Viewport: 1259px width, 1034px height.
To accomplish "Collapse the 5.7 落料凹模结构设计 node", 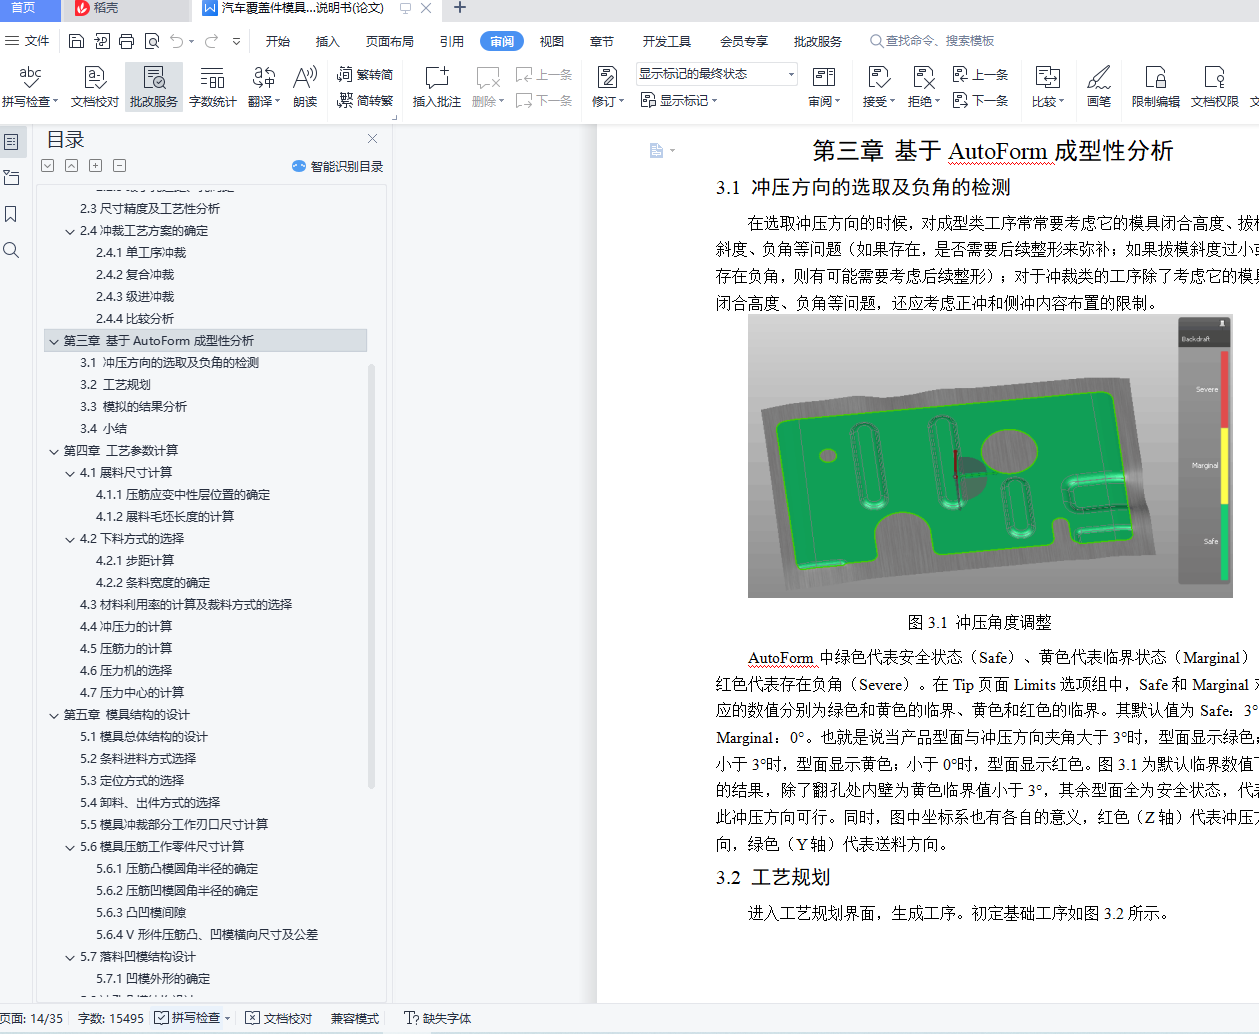I will tap(70, 957).
